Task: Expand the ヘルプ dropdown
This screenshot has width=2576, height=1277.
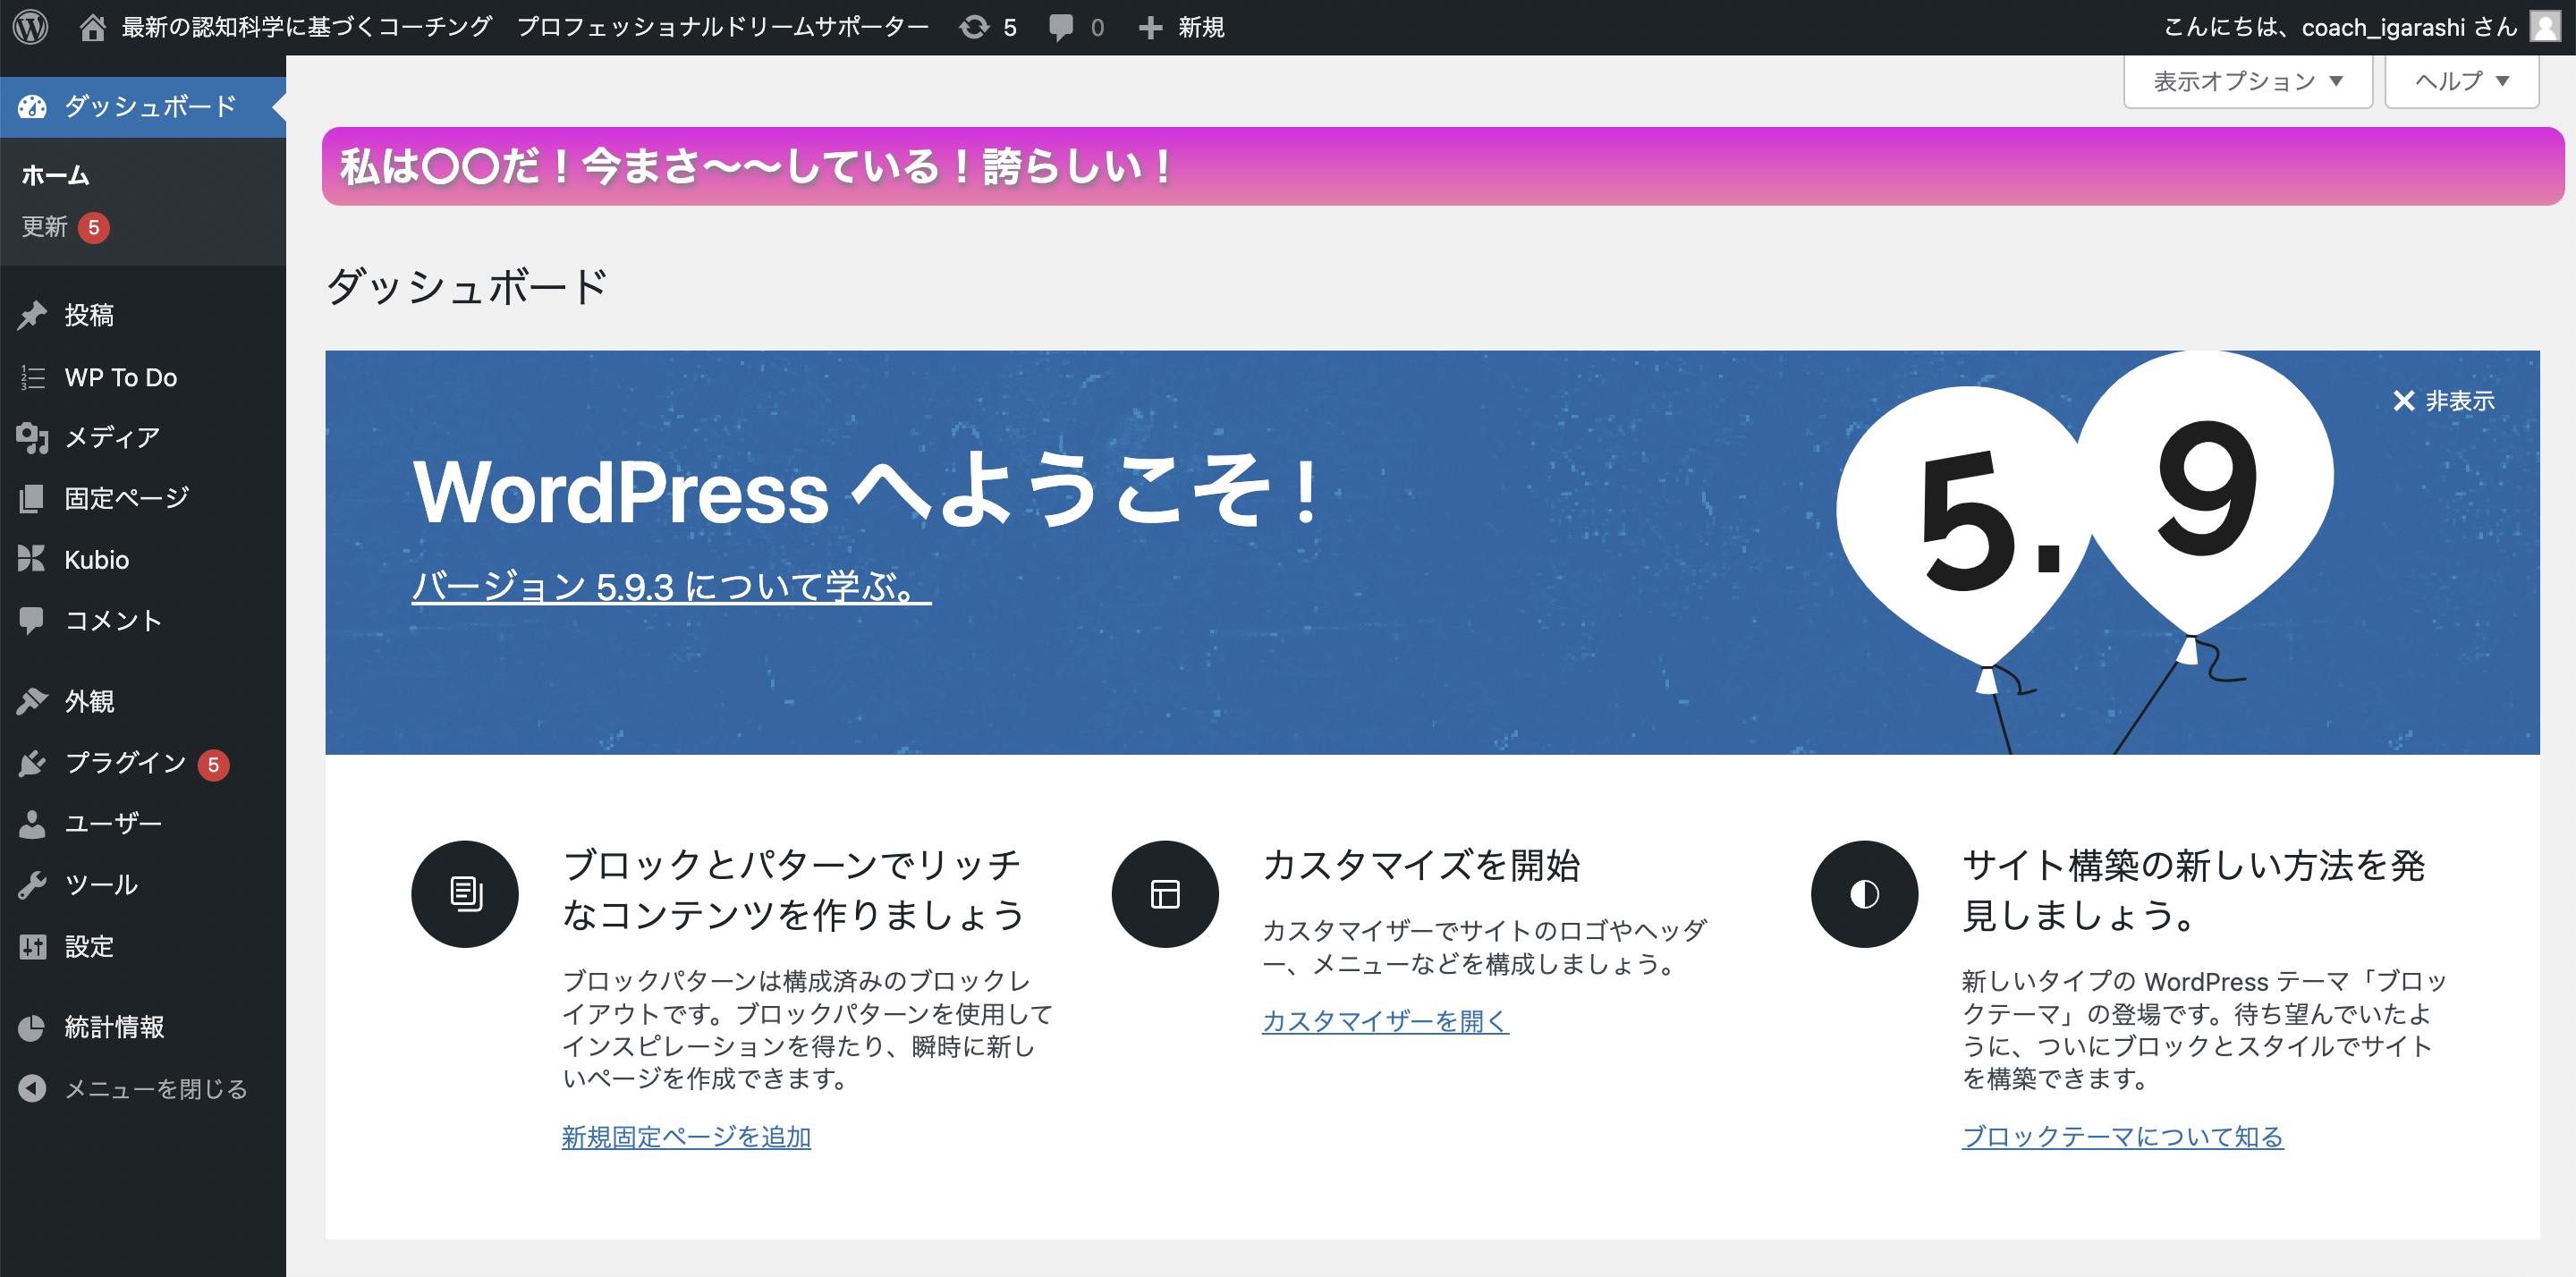Action: click(2461, 81)
